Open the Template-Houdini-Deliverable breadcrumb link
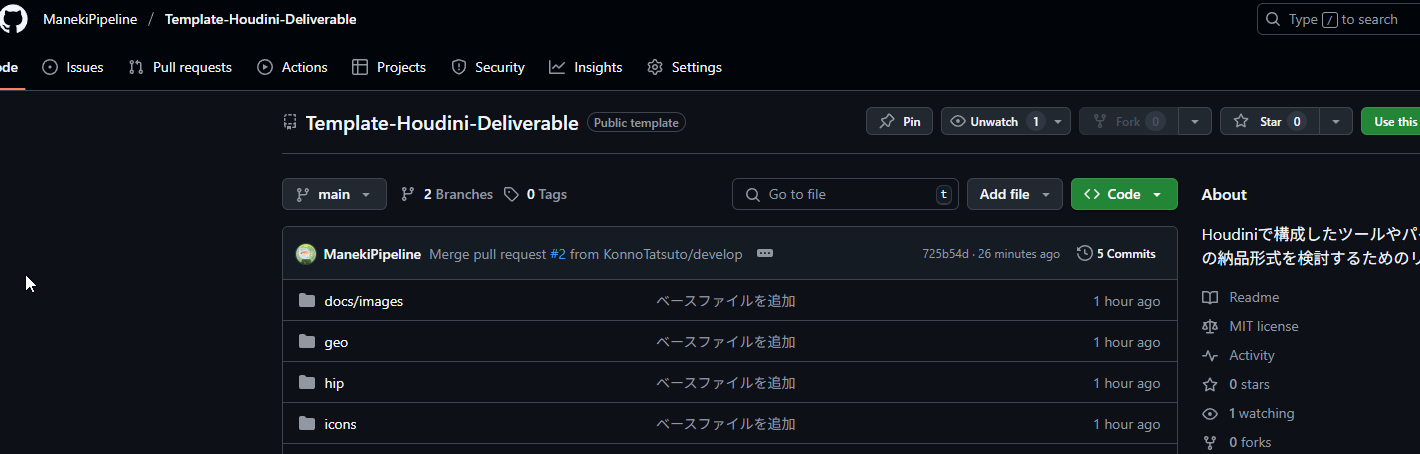Image resolution: width=1420 pixels, height=454 pixels. click(x=260, y=19)
